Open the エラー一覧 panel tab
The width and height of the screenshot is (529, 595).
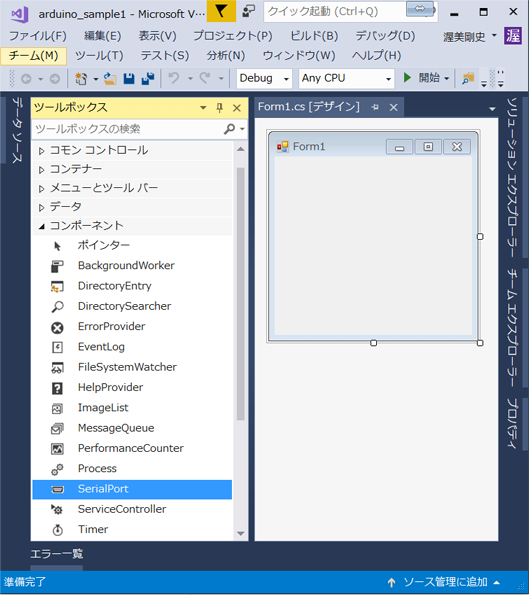pyautogui.click(x=57, y=554)
